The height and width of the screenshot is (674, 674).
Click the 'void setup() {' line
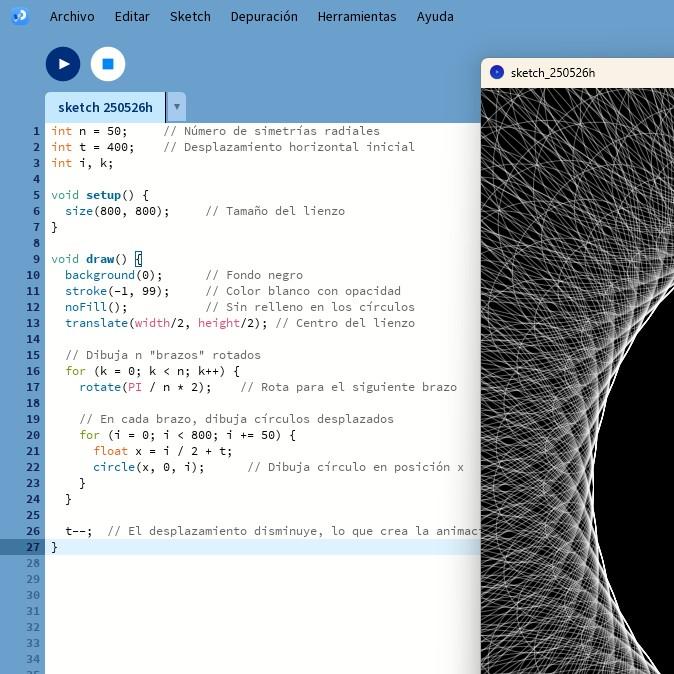click(x=100, y=195)
